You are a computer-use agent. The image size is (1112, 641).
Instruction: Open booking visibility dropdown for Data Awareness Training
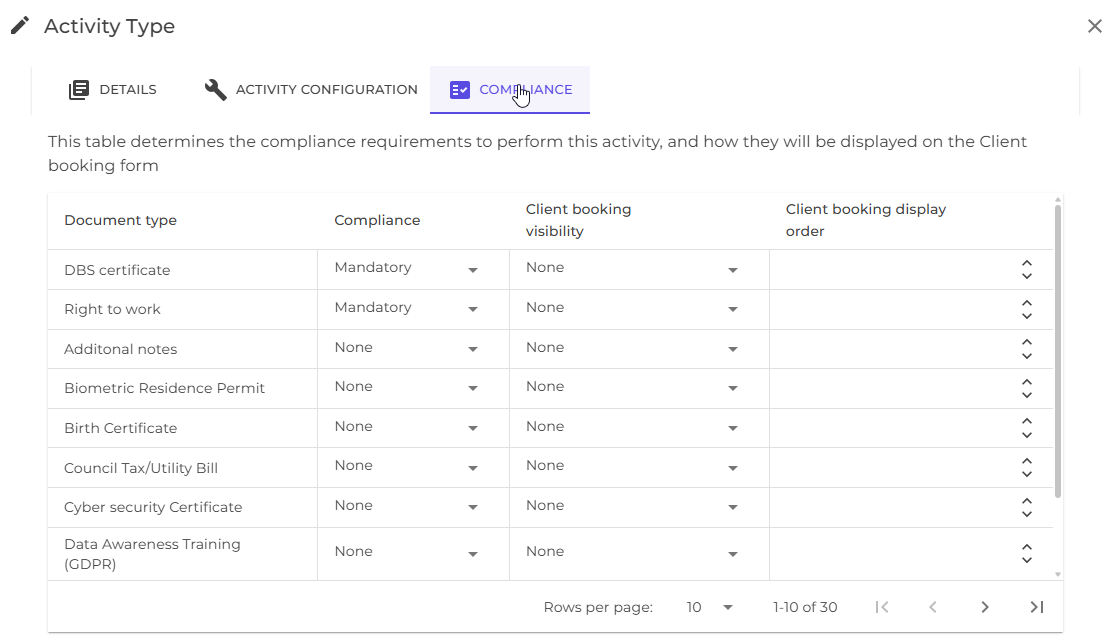(632, 553)
